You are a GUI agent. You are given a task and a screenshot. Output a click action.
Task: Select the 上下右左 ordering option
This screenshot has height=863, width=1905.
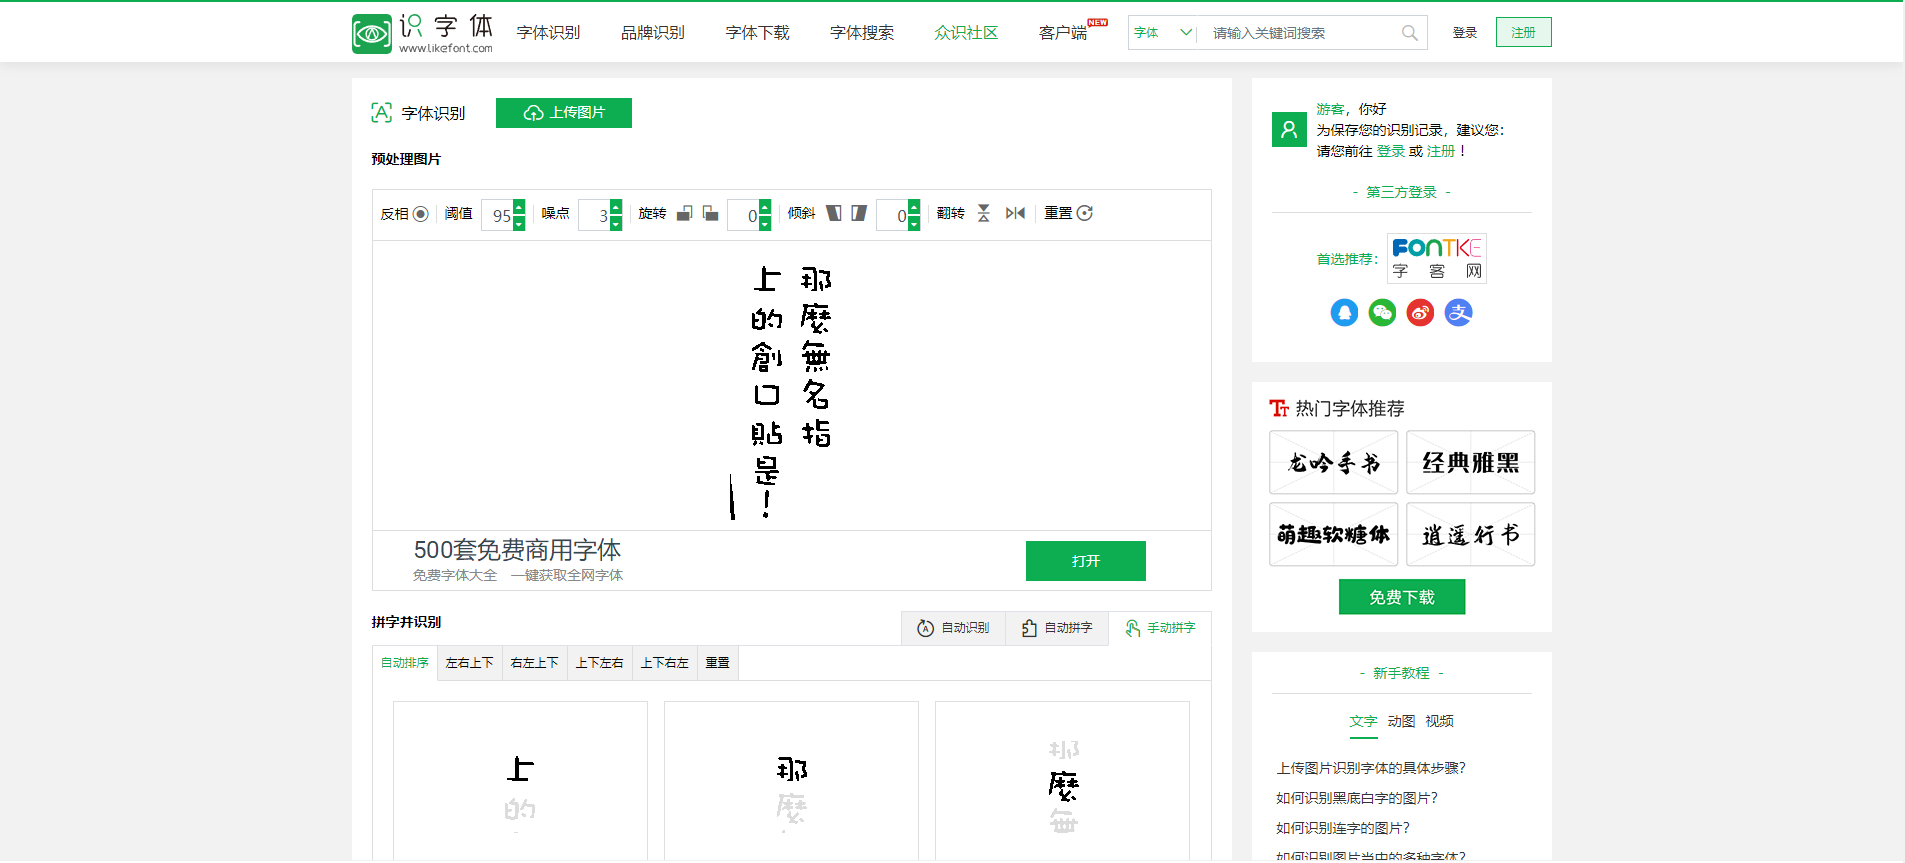tap(665, 663)
